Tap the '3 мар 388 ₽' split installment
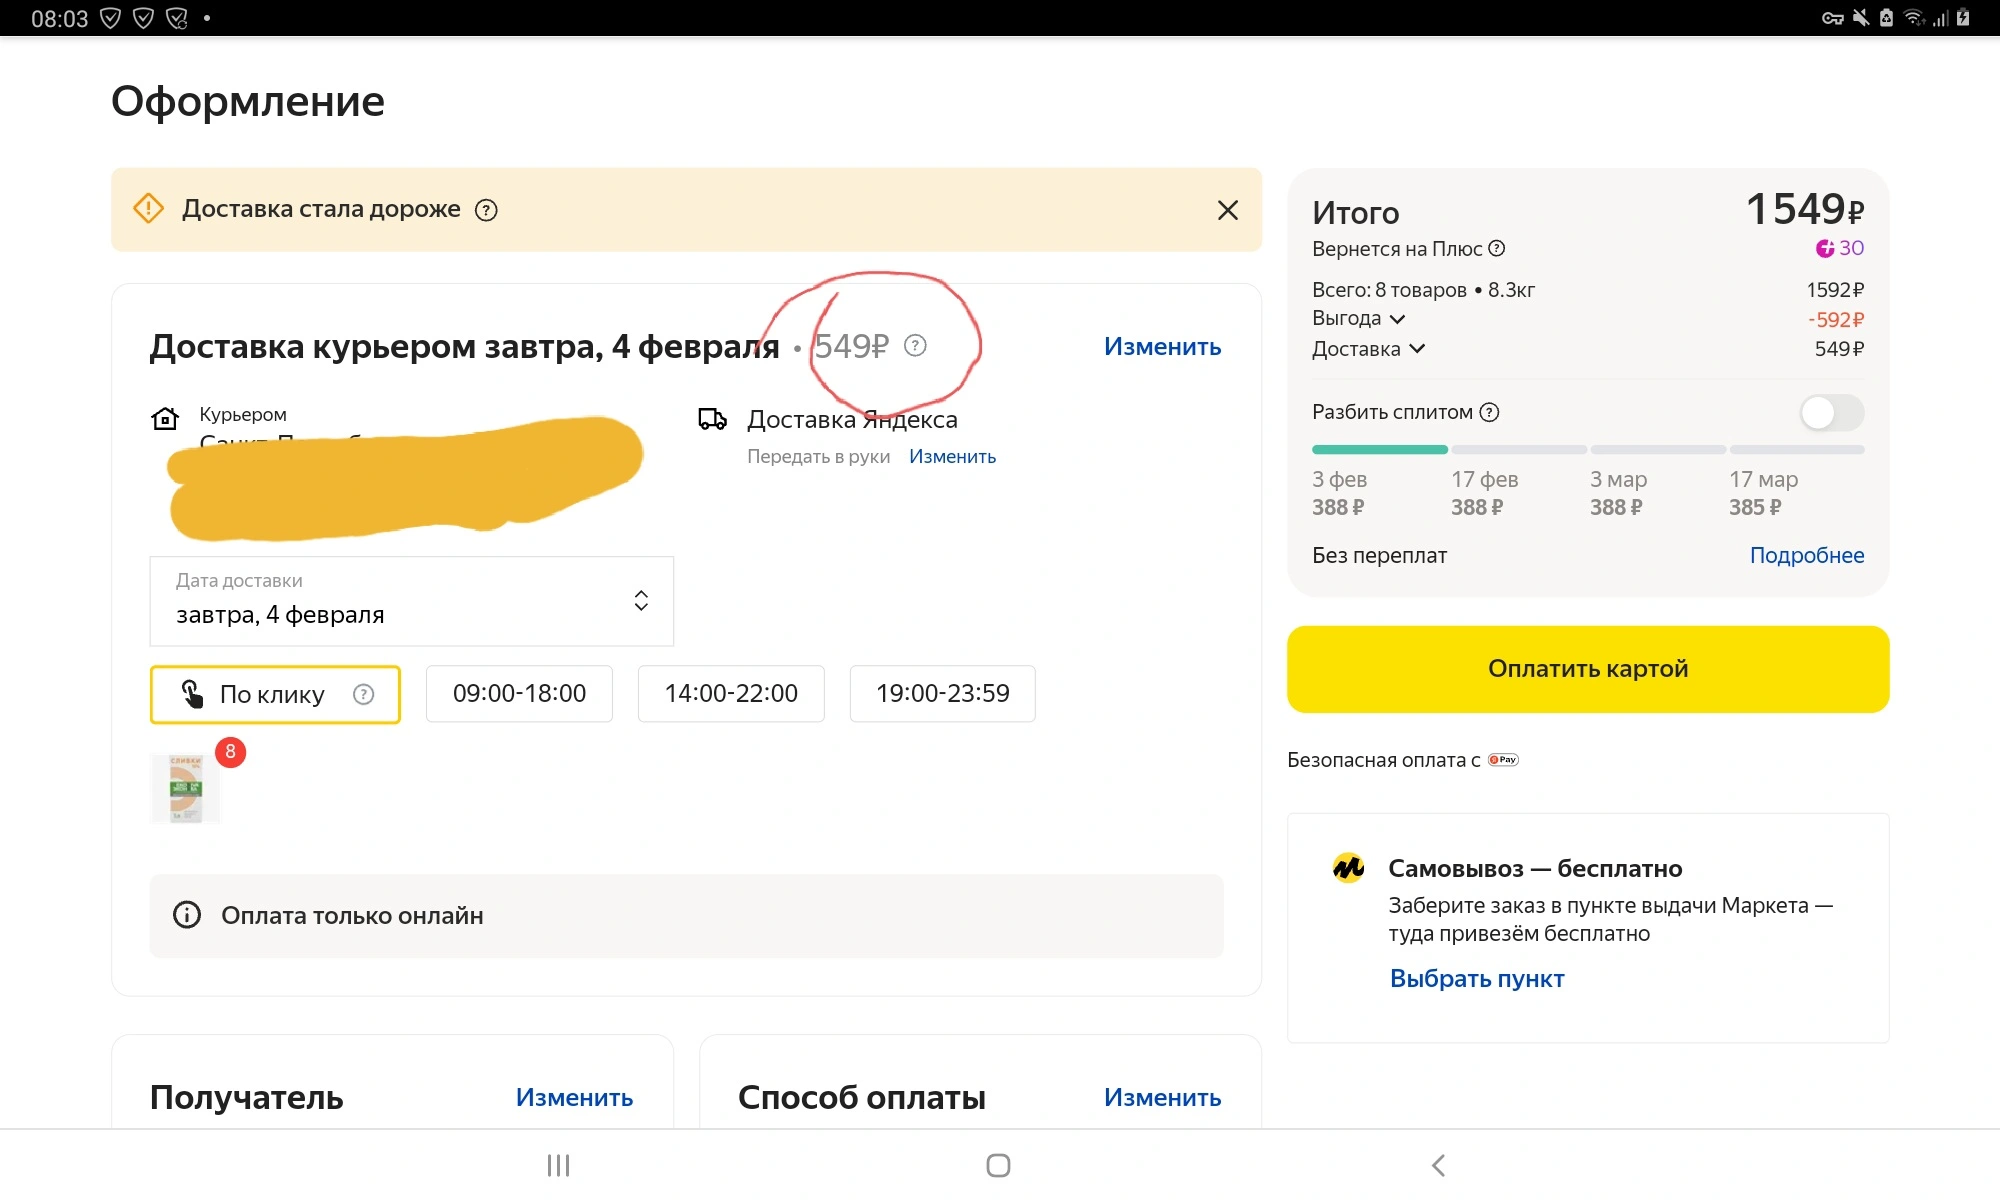 coord(1618,493)
